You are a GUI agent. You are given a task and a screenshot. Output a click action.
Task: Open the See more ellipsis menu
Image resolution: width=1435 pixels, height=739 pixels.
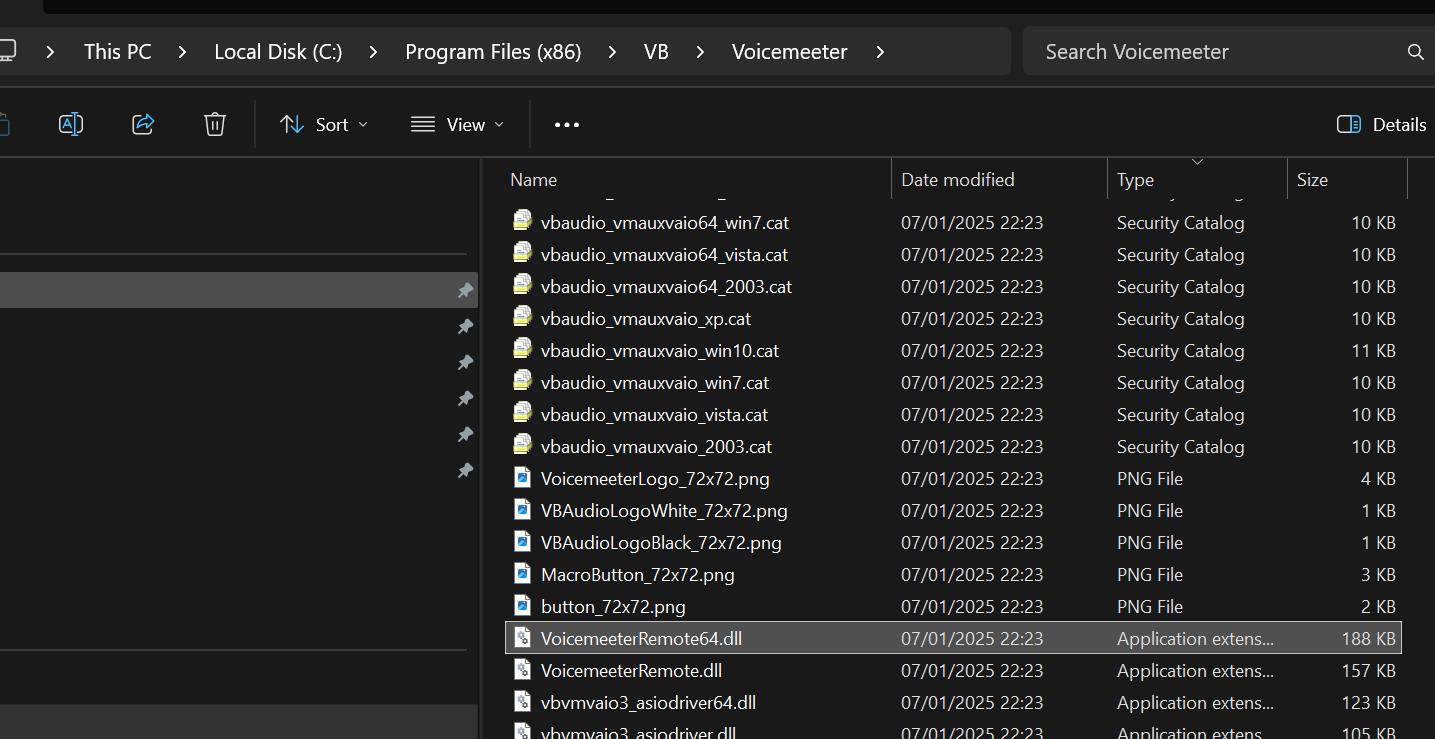point(567,125)
